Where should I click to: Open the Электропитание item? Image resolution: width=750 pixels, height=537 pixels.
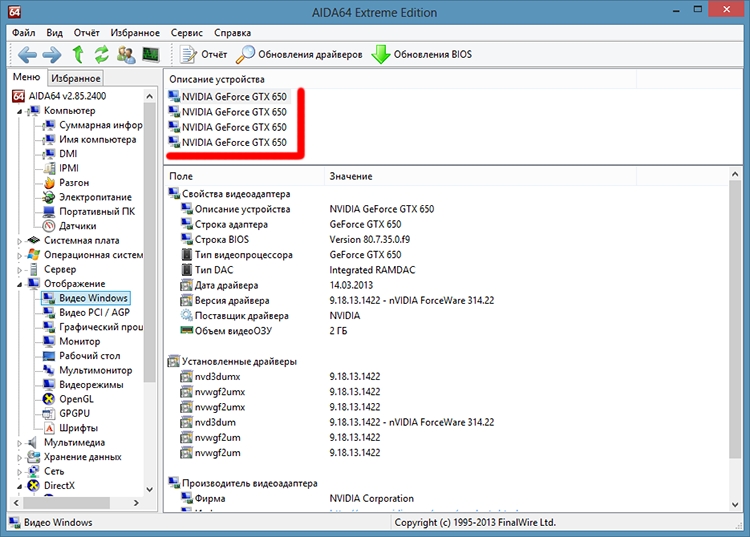[x=87, y=197]
